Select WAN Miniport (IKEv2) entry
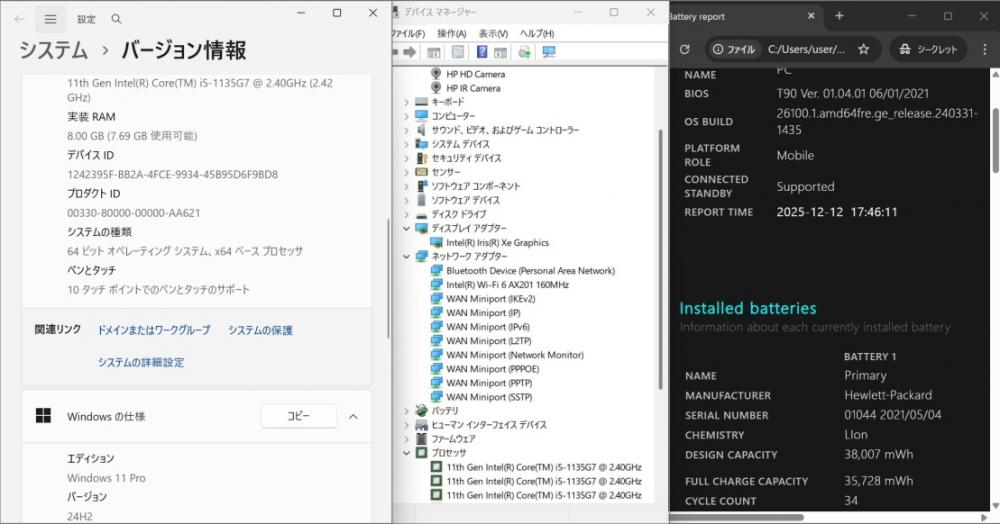1000x524 pixels. pyautogui.click(x=490, y=298)
